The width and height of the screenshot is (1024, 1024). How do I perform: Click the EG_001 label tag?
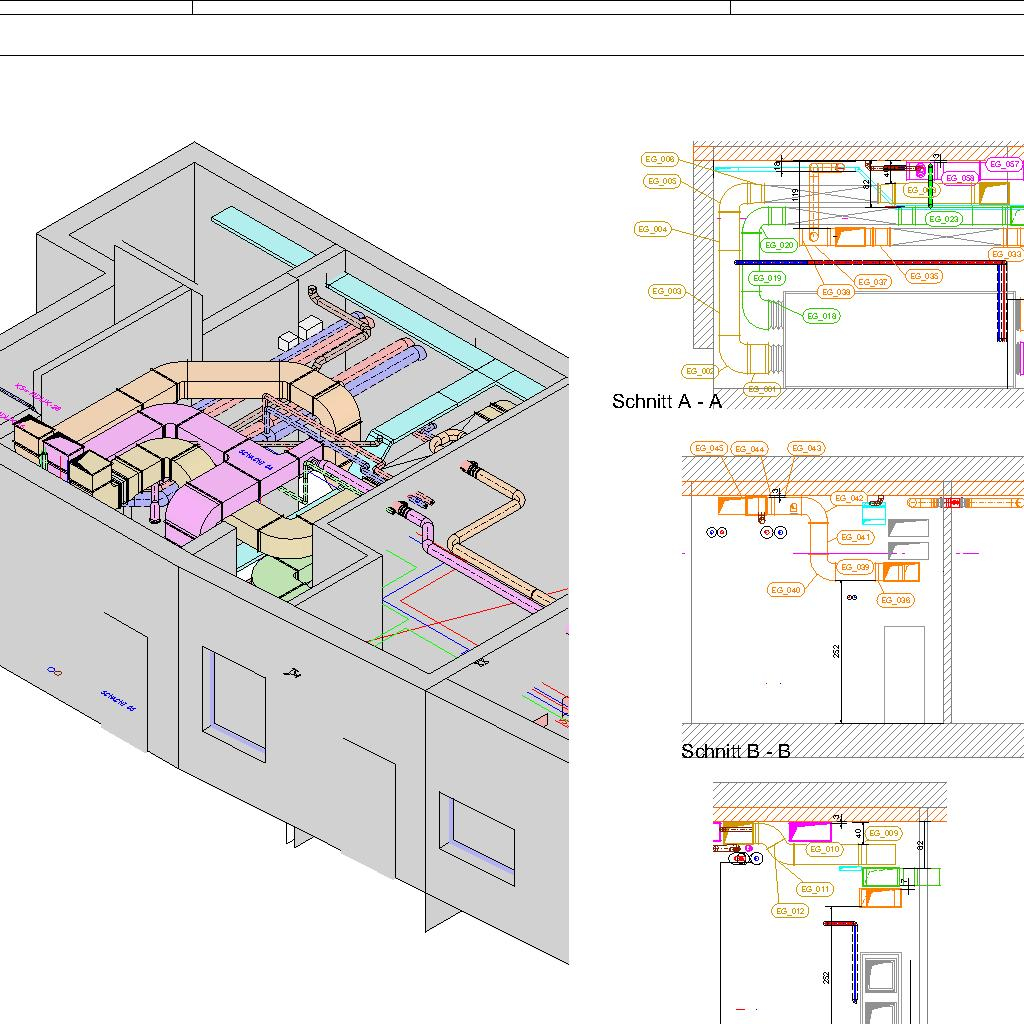[762, 388]
